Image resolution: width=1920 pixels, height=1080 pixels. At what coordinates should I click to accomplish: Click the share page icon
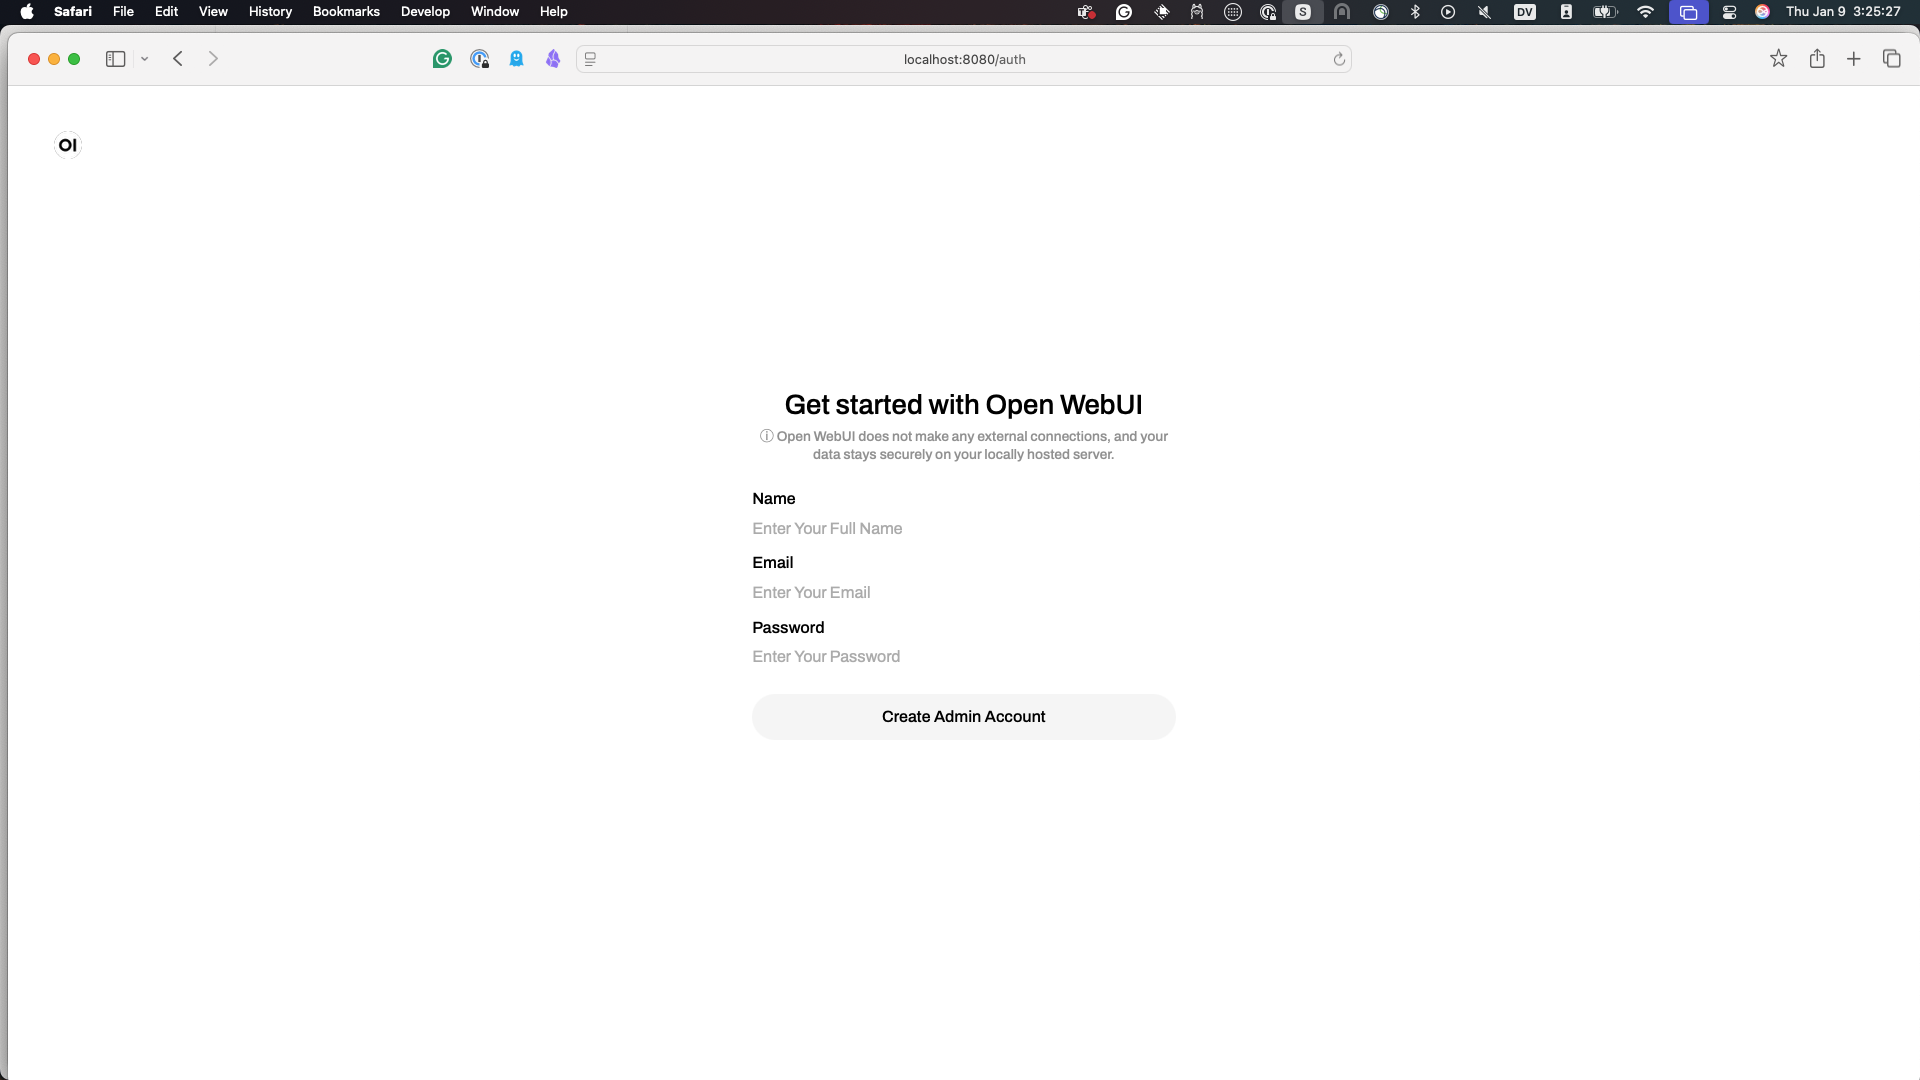[1817, 59]
